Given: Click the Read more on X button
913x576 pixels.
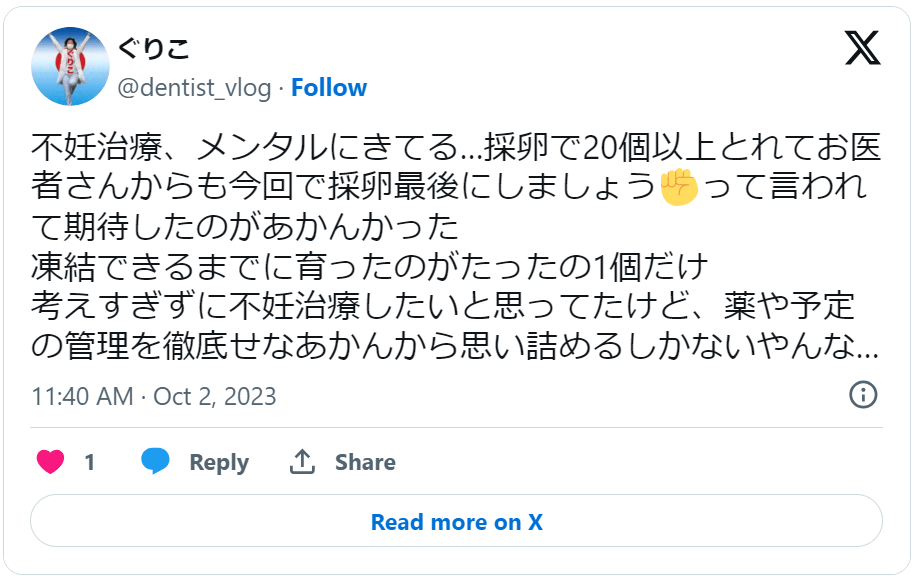Looking at the screenshot, I should click(x=456, y=521).
